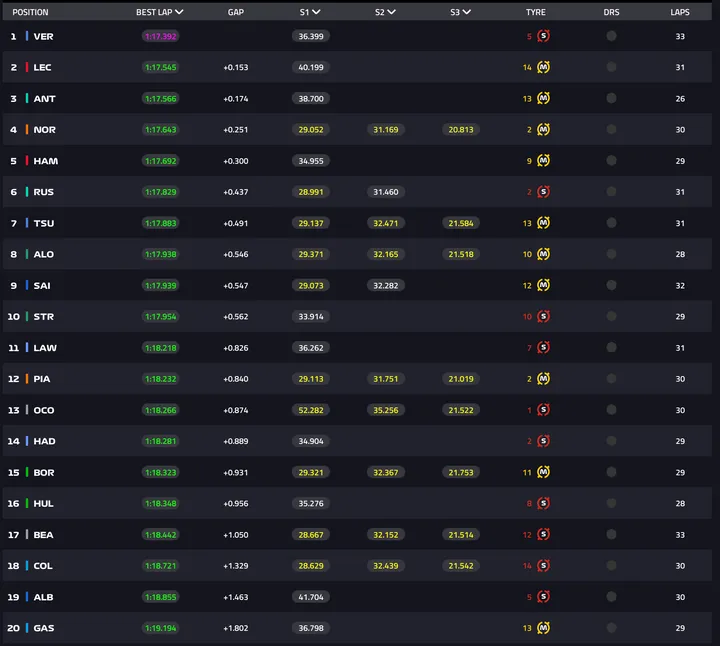Click the TYRE column header
Screen dimensions: 720x646
click(535, 12)
